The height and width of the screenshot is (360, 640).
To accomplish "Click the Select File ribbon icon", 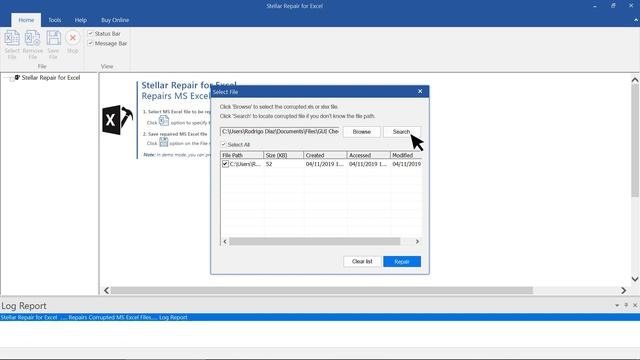I will 12,44.
